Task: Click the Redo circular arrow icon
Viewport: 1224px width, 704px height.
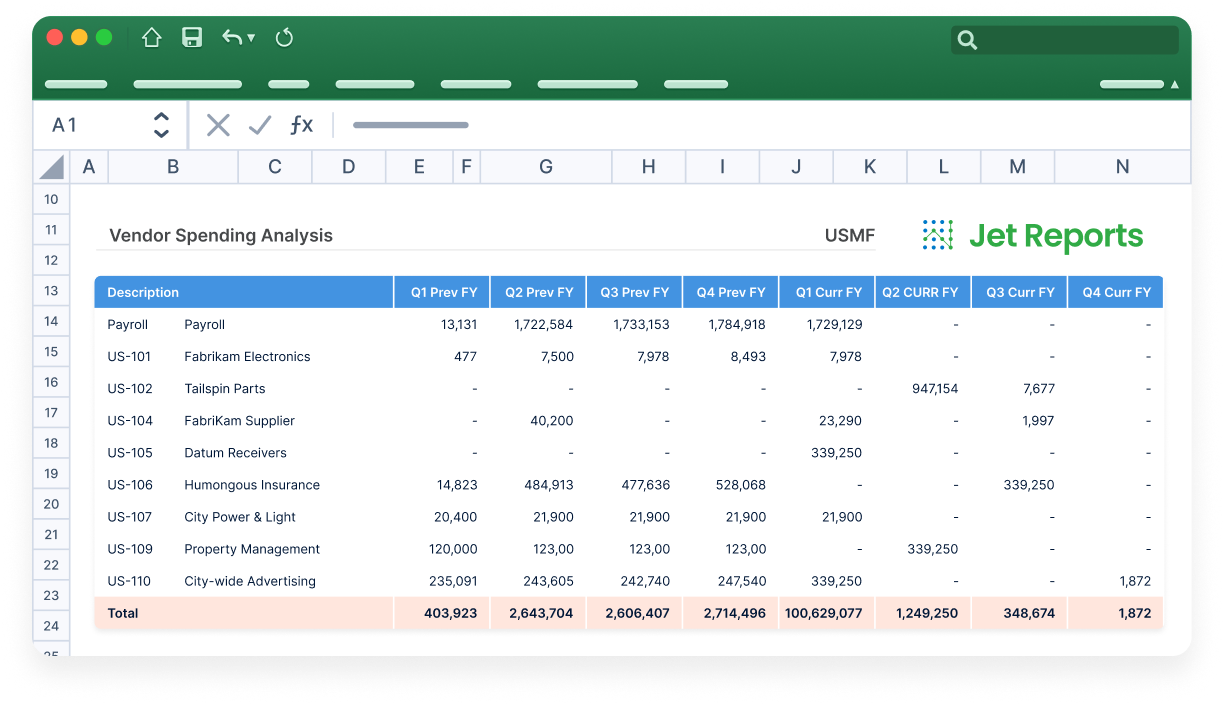Action: click(284, 38)
